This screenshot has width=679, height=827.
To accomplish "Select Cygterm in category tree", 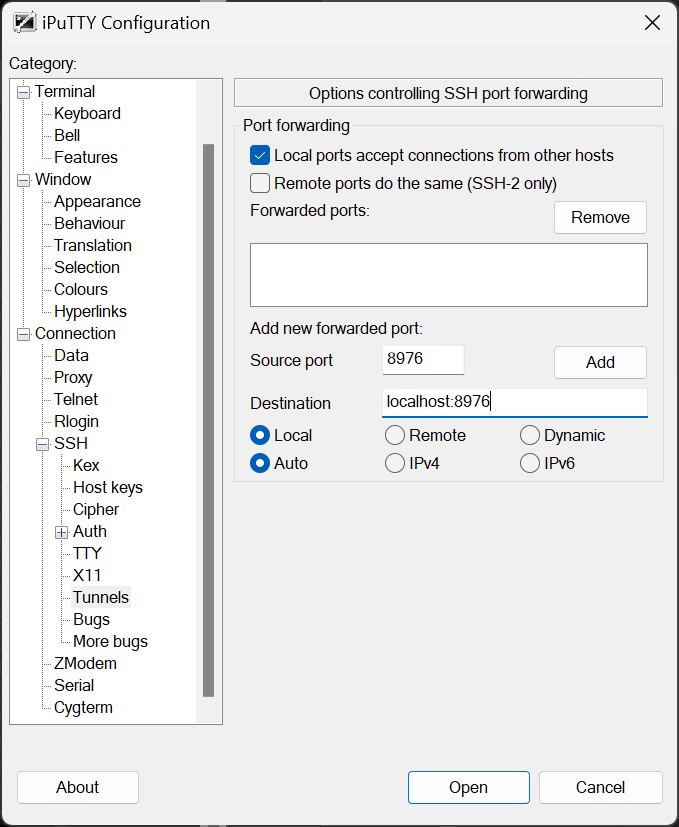I will tap(83, 708).
